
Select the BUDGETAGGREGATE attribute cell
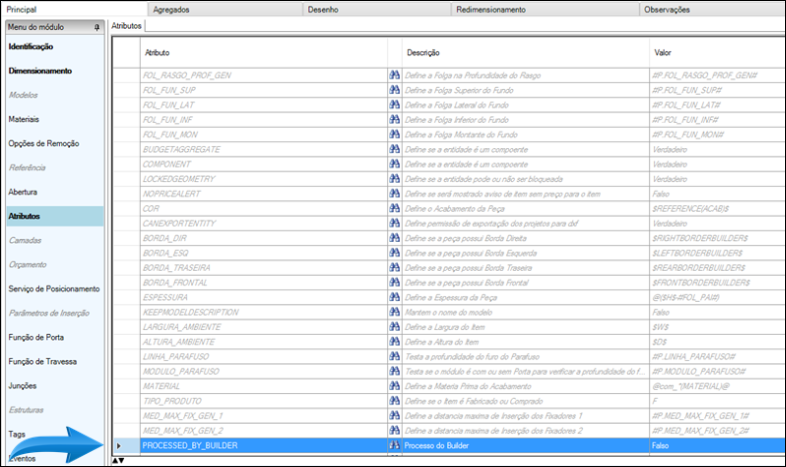[x=264, y=149]
